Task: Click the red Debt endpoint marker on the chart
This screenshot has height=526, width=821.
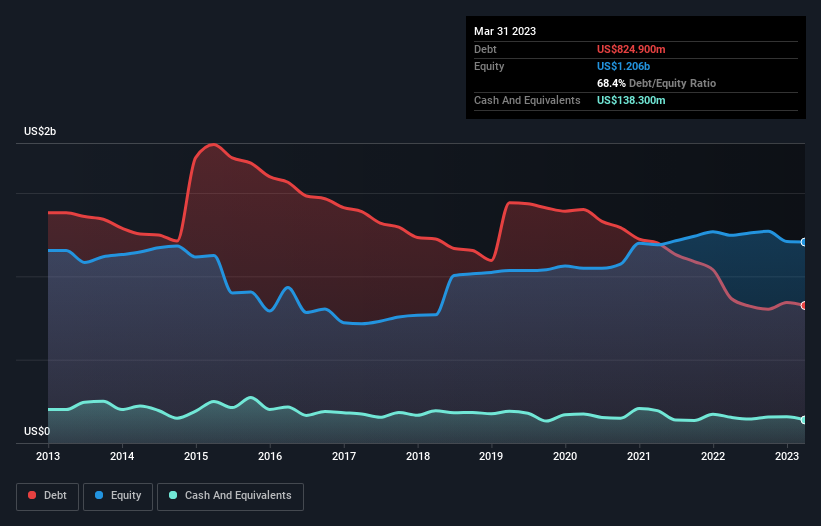Action: coord(803,306)
